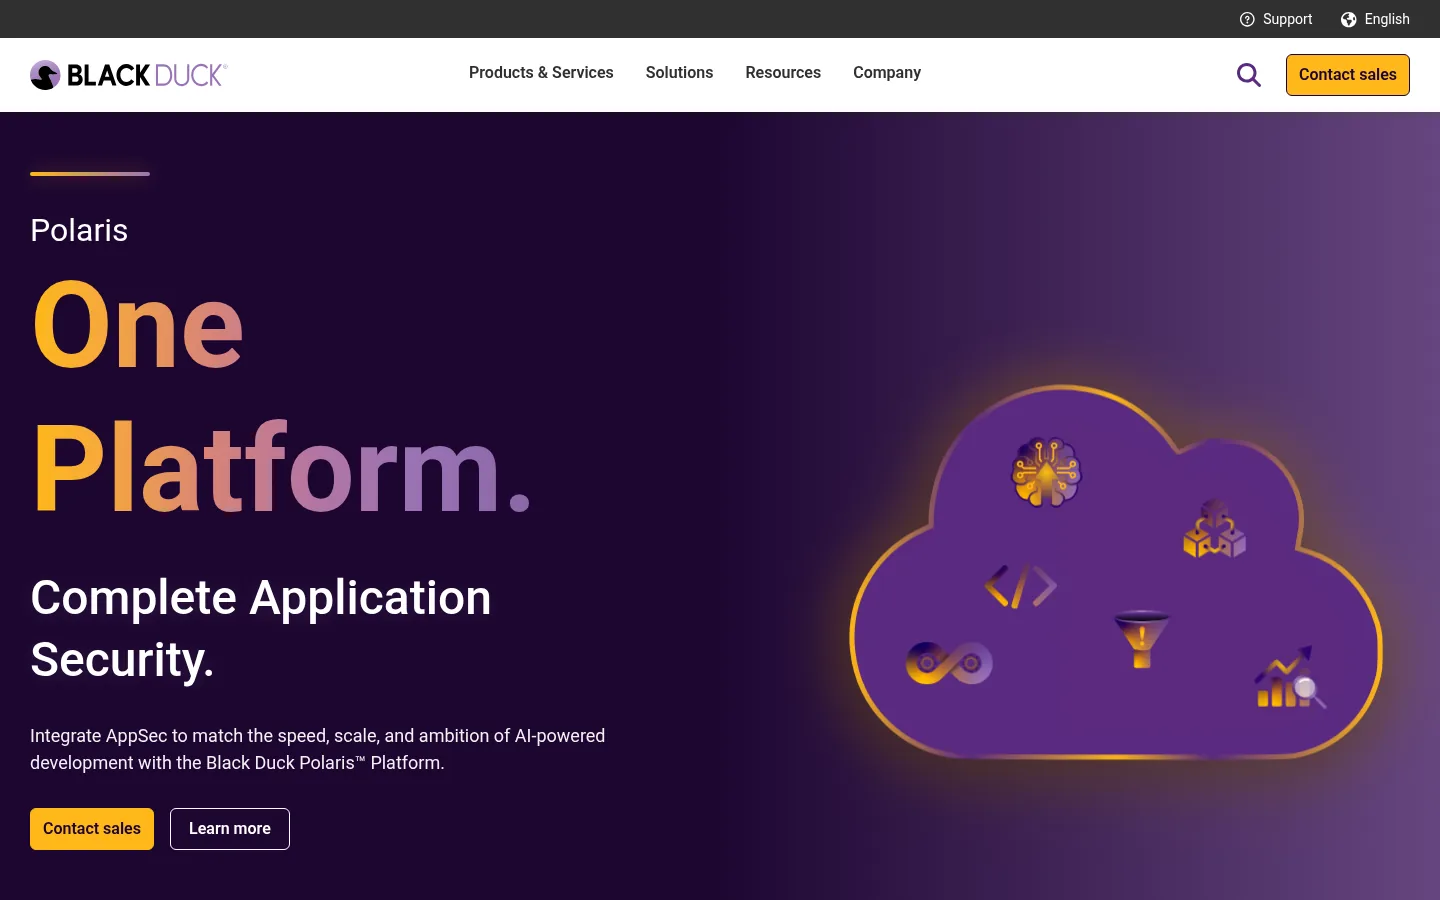Click the analytics chart icon in cloud
1440x900 pixels.
coord(1290,678)
